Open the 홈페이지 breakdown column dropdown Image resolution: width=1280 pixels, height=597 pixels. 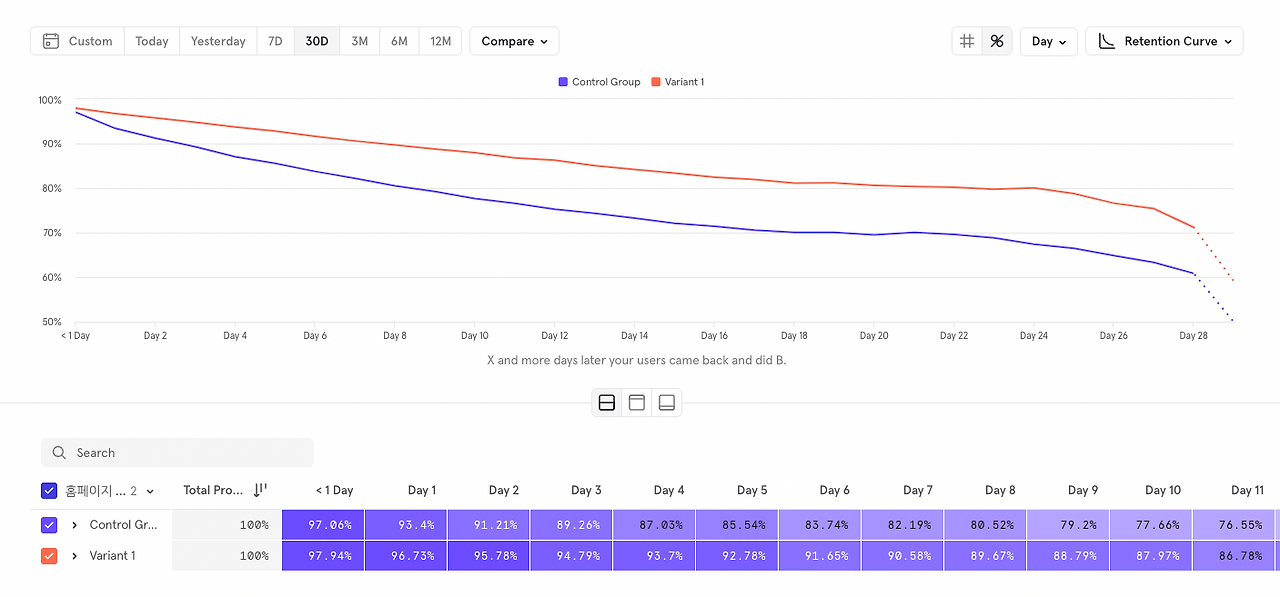[x=110, y=491]
